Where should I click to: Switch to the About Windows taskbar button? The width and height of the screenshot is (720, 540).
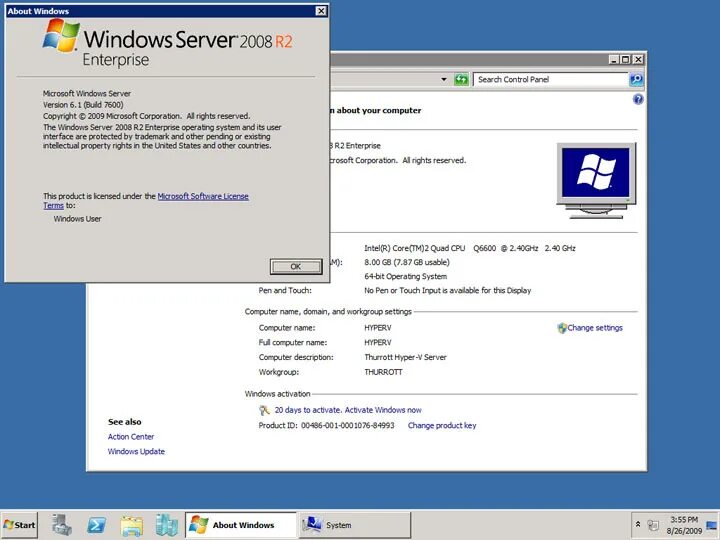click(241, 525)
